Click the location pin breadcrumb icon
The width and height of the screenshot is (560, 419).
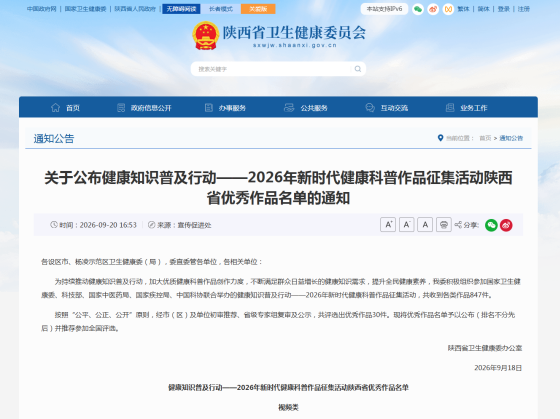tap(440, 138)
